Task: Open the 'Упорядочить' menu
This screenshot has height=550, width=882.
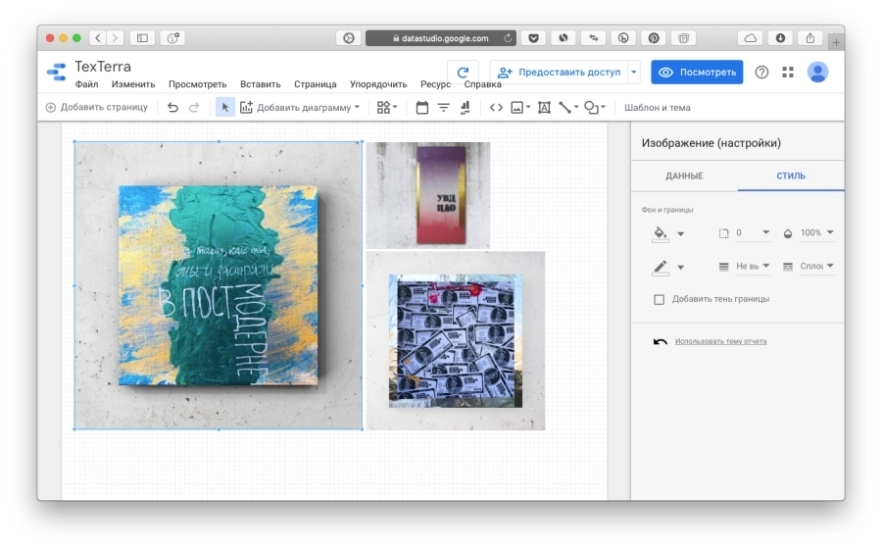Action: pyautogui.click(x=378, y=84)
